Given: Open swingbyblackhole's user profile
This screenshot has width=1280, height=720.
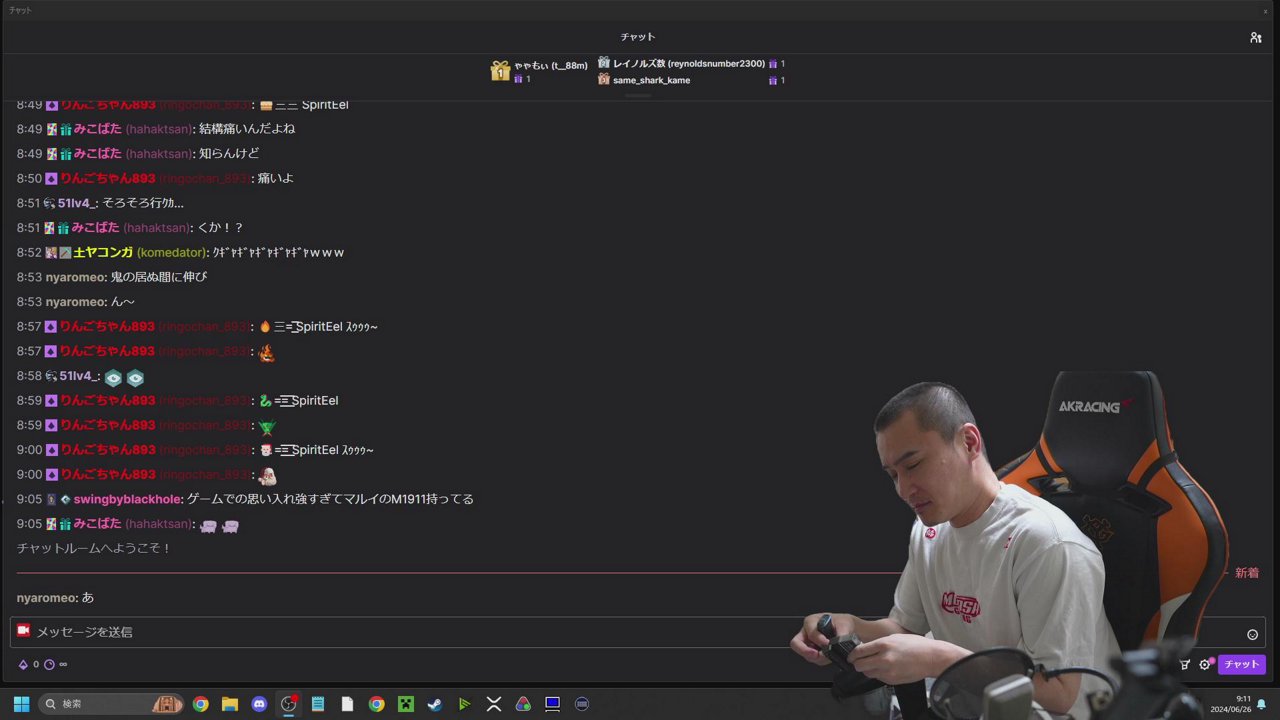Looking at the screenshot, I should (128, 499).
